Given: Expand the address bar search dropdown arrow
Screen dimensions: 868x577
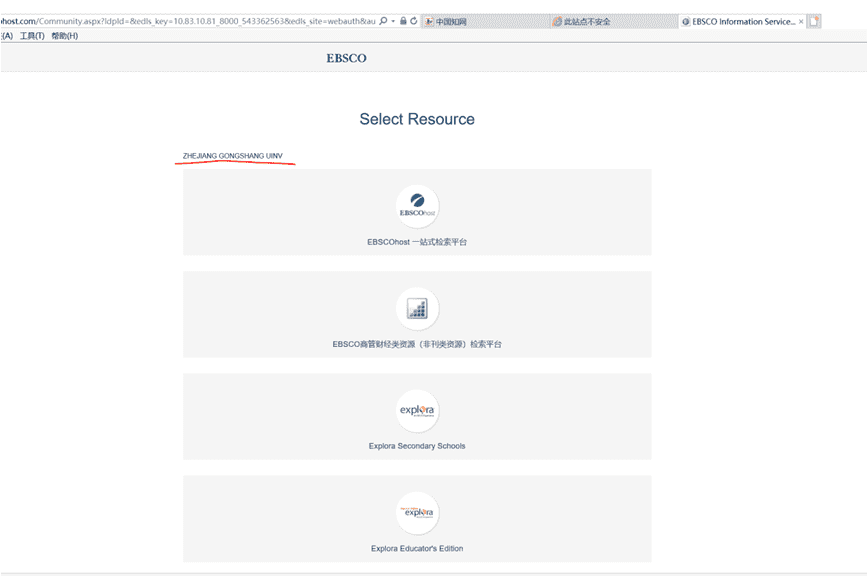Looking at the screenshot, I should pyautogui.click(x=393, y=21).
